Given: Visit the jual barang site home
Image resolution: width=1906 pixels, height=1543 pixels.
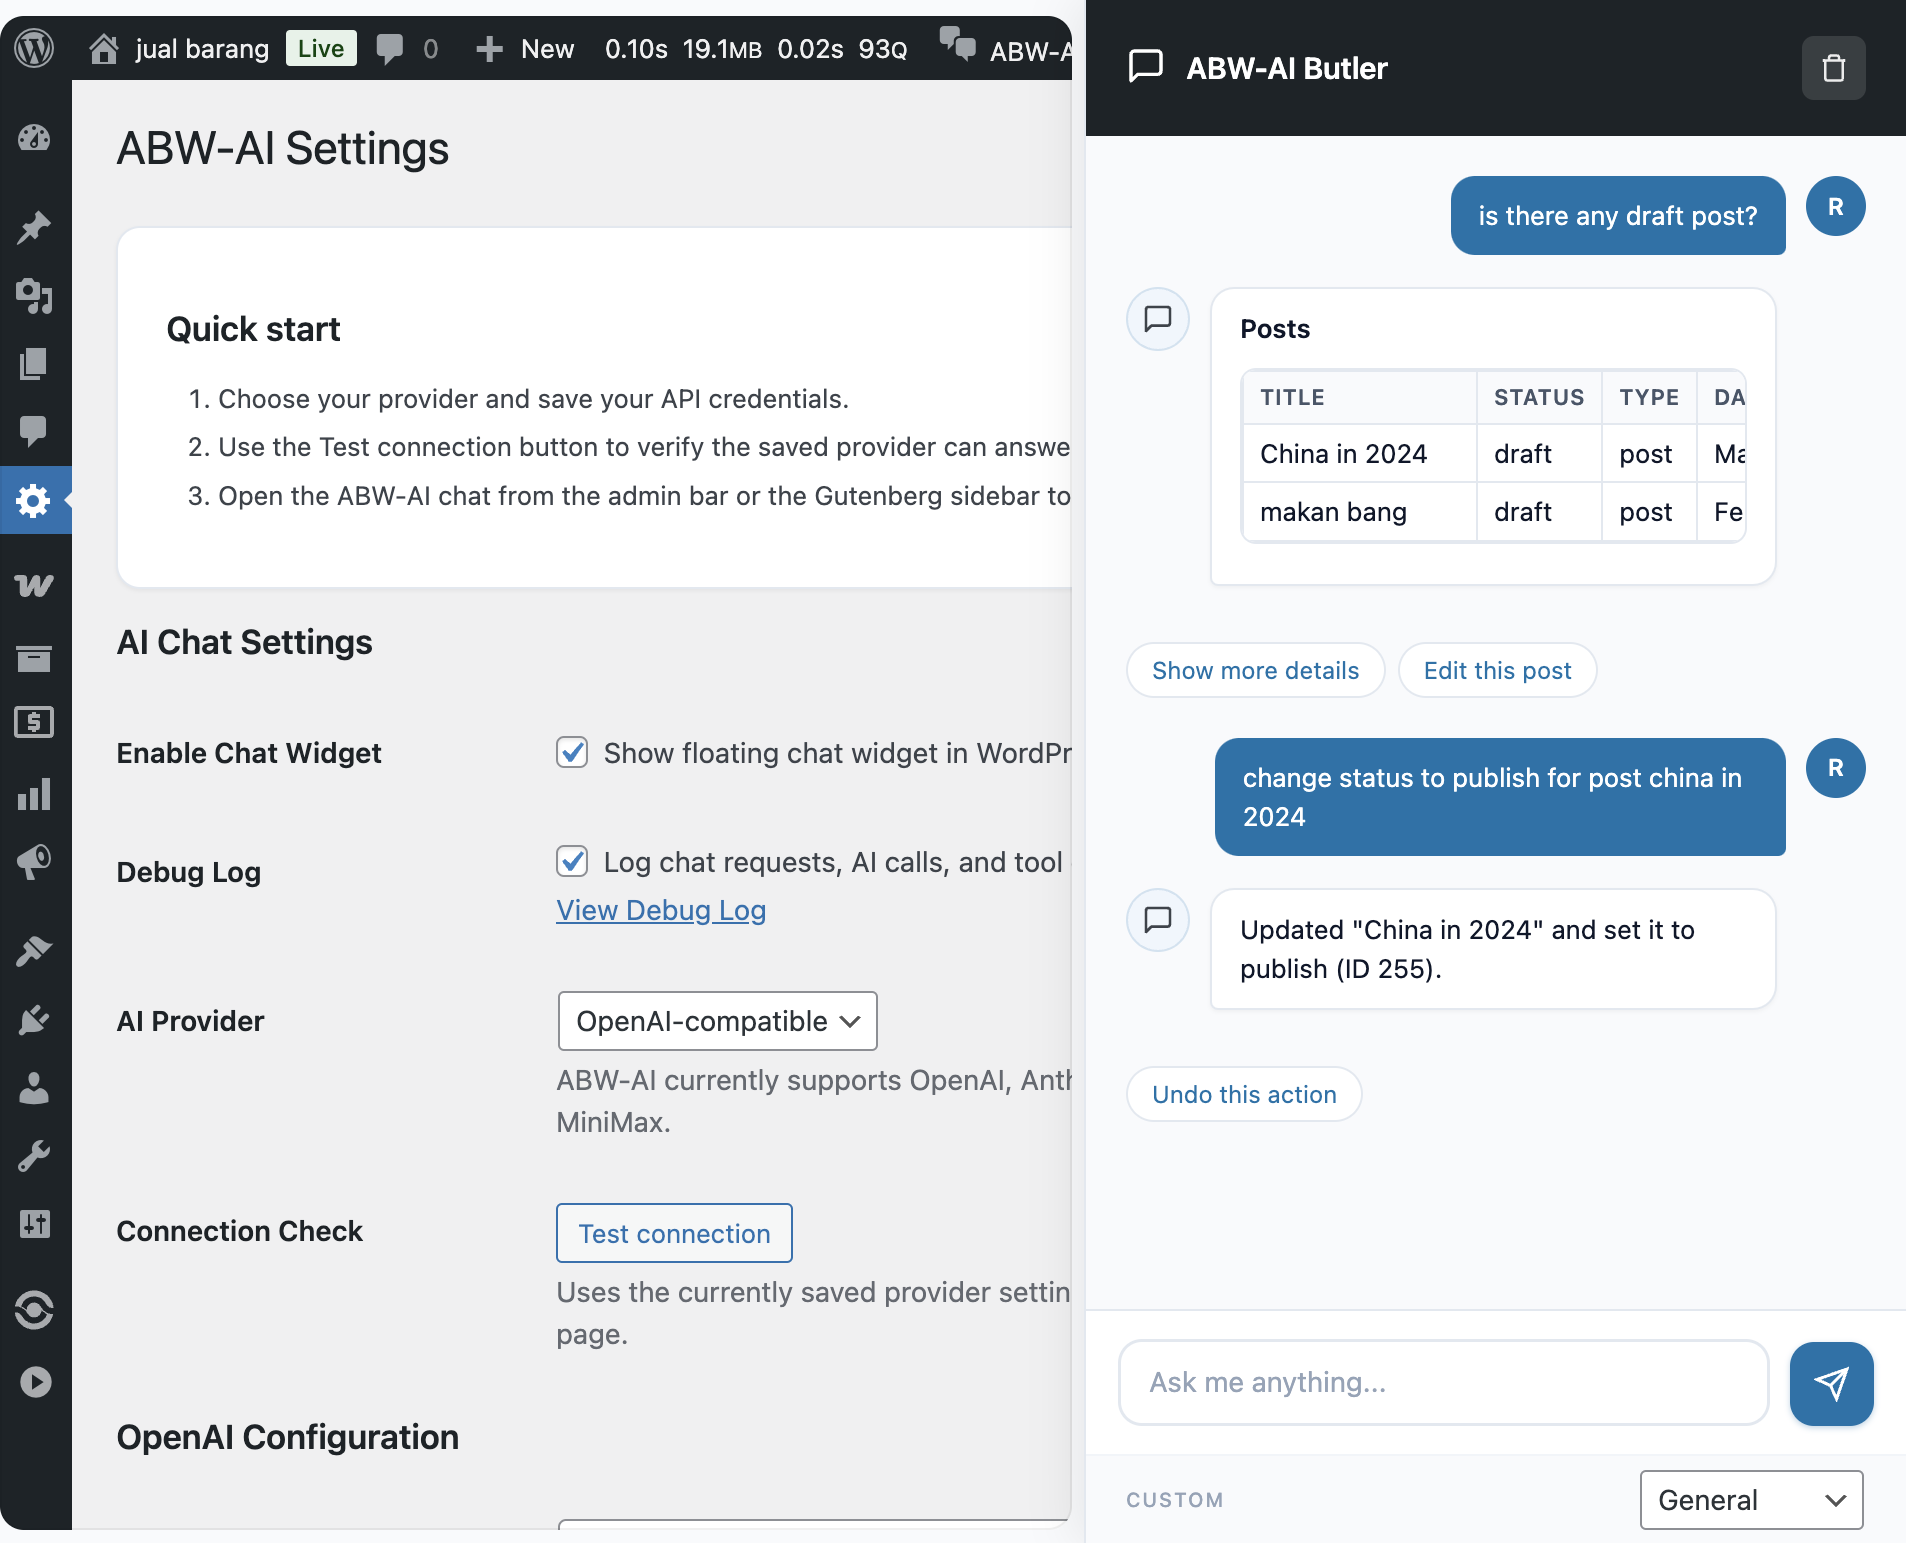Looking at the screenshot, I should point(179,48).
